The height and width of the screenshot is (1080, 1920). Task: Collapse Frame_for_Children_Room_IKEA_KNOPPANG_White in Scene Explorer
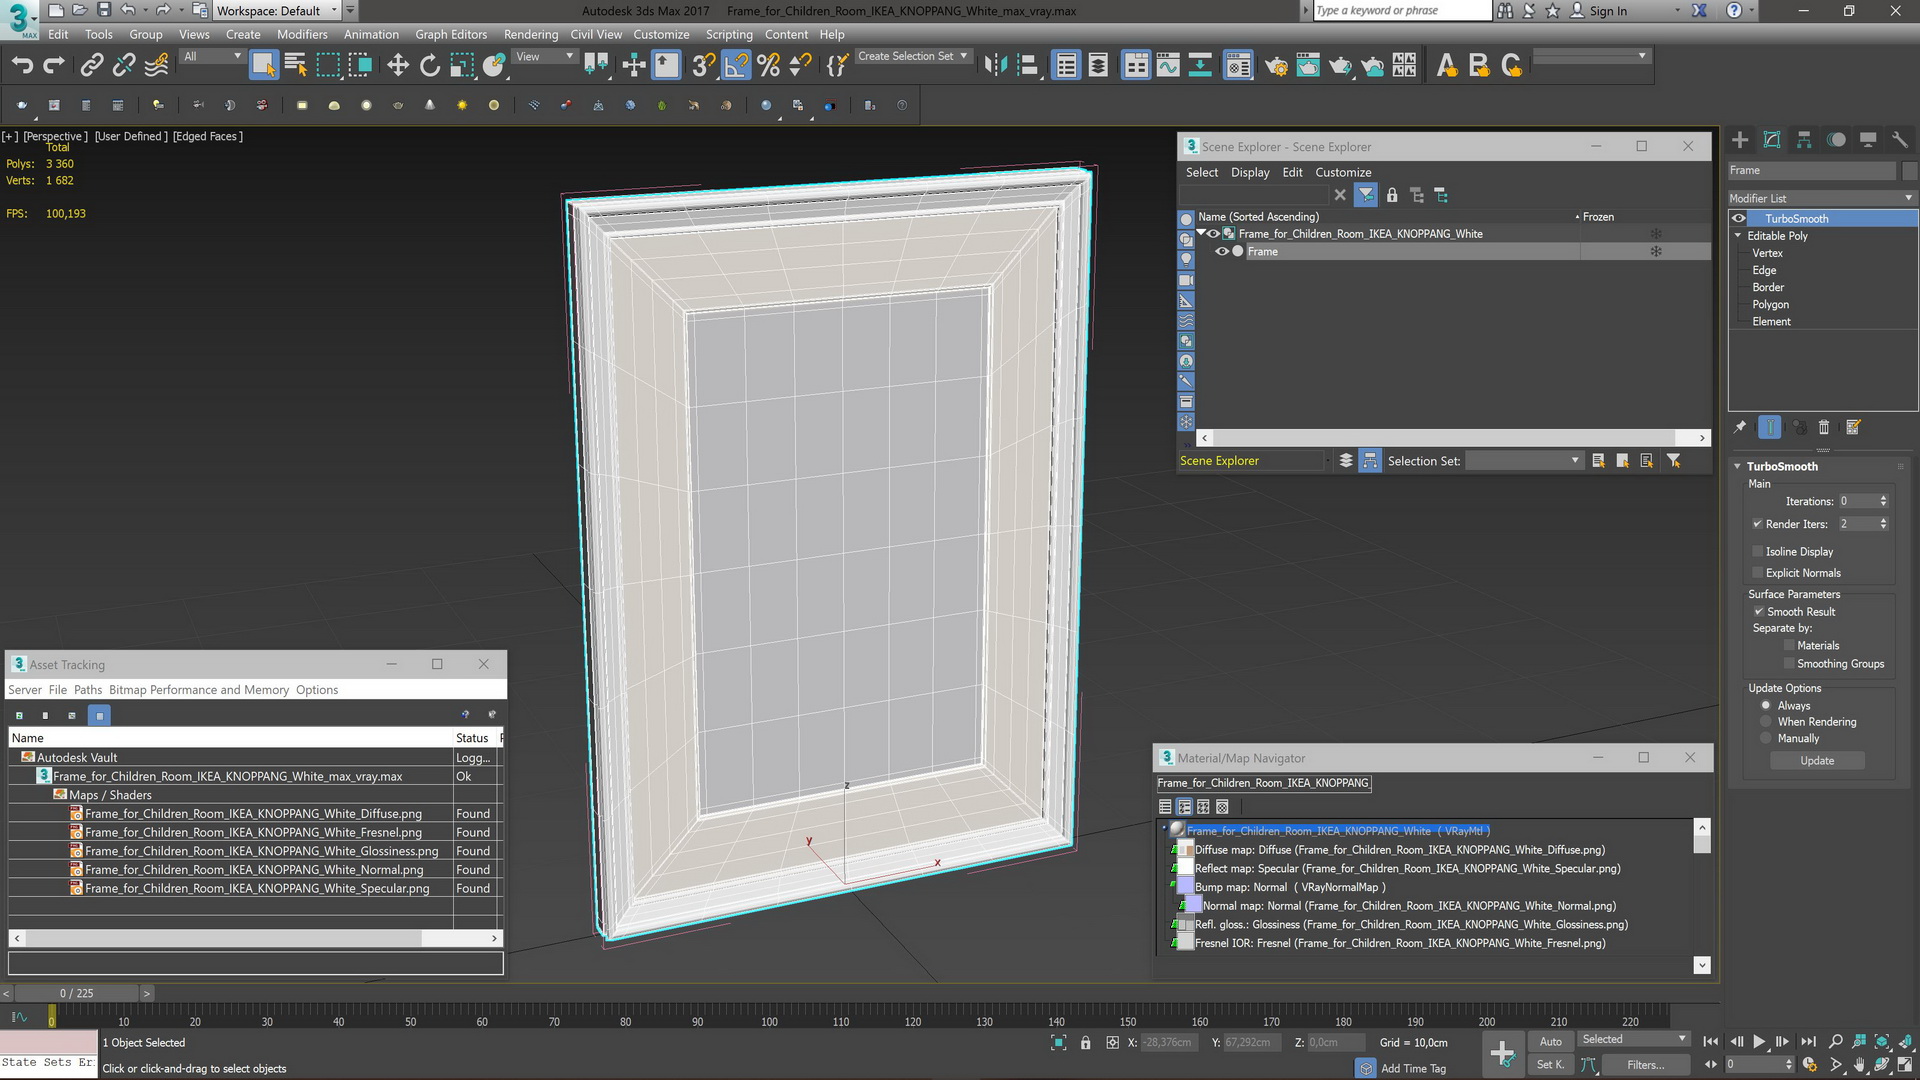point(1201,233)
